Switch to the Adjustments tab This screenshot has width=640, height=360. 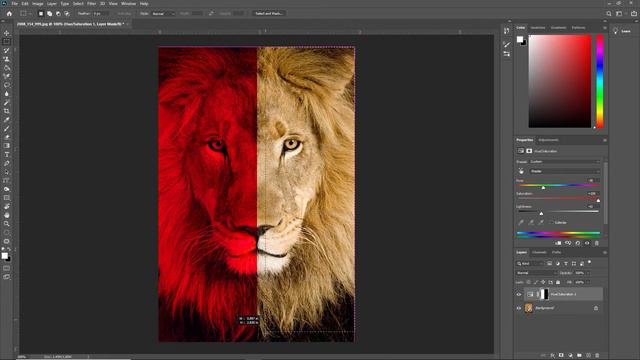pos(548,140)
